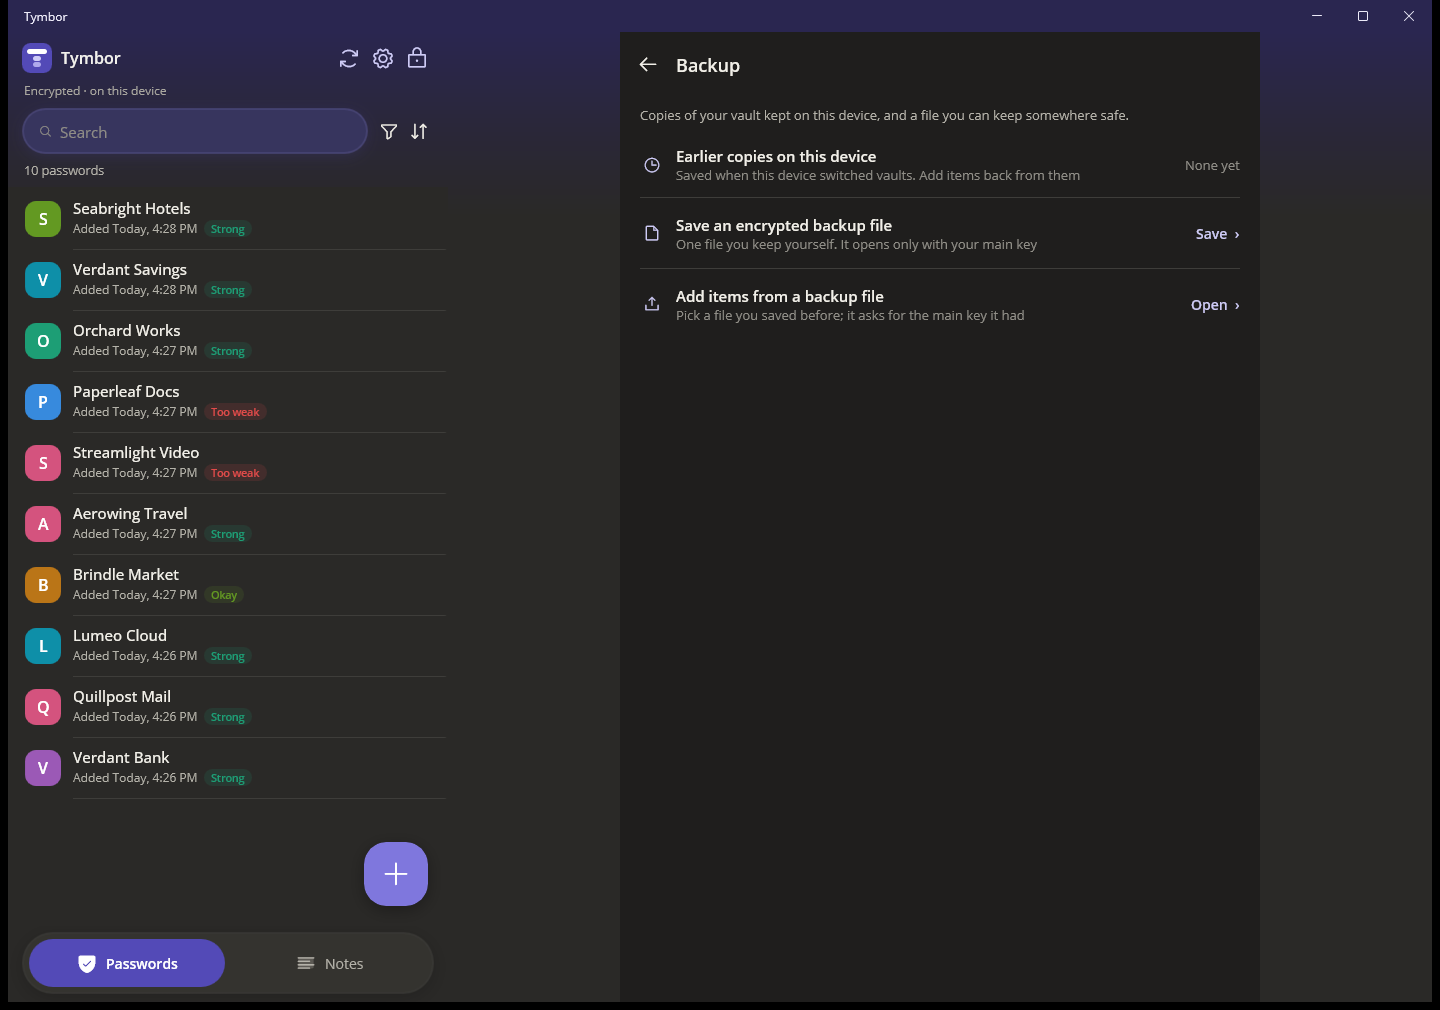Go back from Backup panel
Viewport: 1440px width, 1010px height.
coord(648,65)
